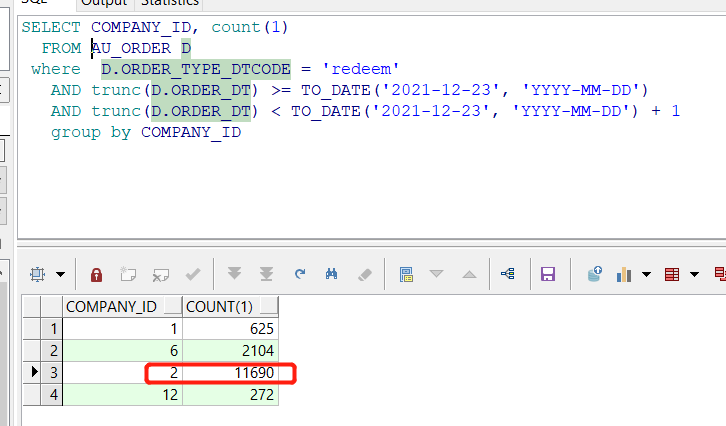
Task: Click count(1) in the SELECT line
Action: click(x=250, y=27)
